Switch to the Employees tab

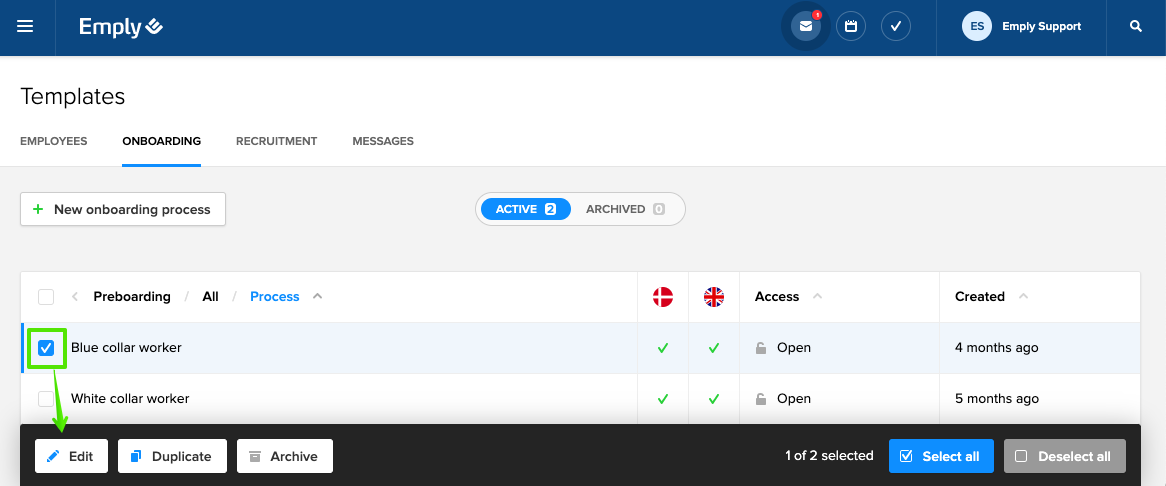tap(53, 141)
